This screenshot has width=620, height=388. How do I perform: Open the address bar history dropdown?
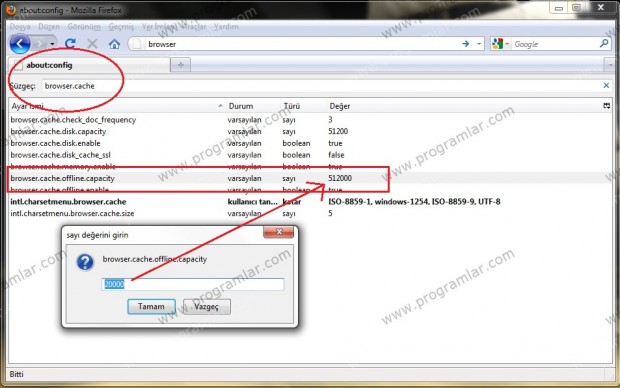point(479,44)
